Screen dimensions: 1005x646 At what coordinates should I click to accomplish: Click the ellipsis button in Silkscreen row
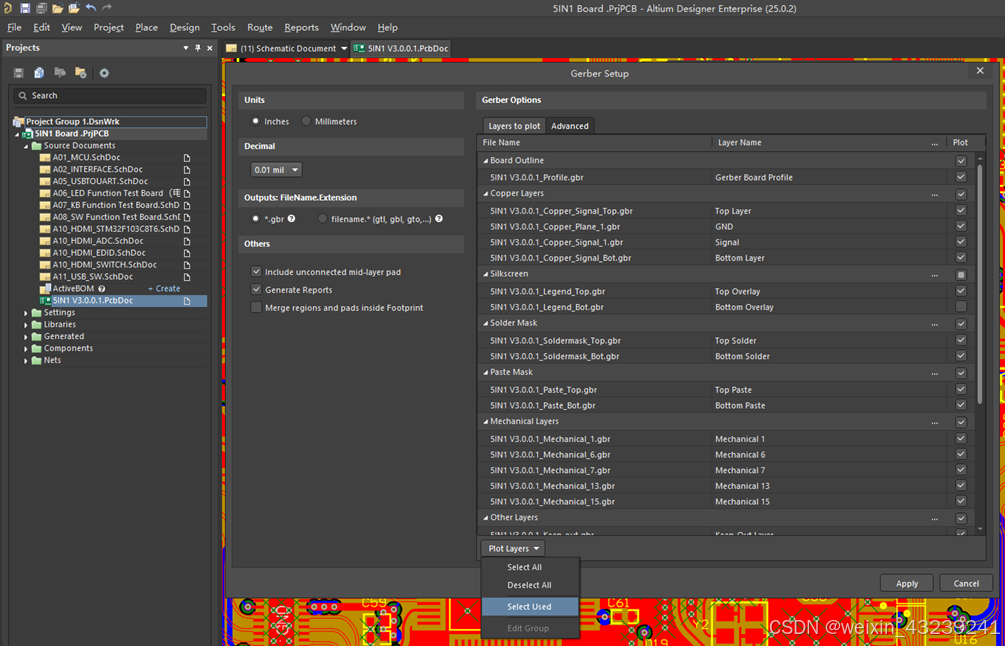pos(934,274)
